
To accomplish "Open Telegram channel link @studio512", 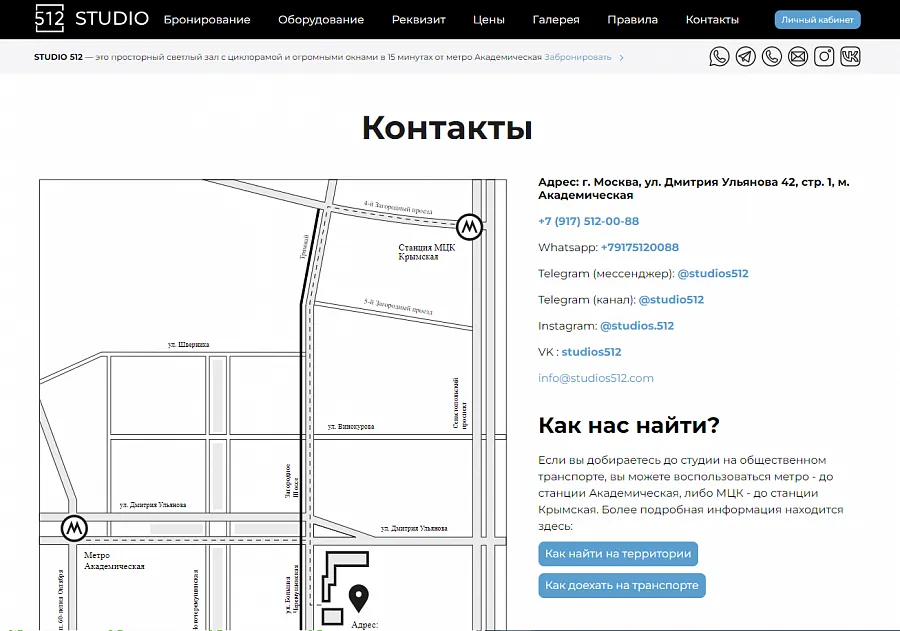I will [671, 300].
